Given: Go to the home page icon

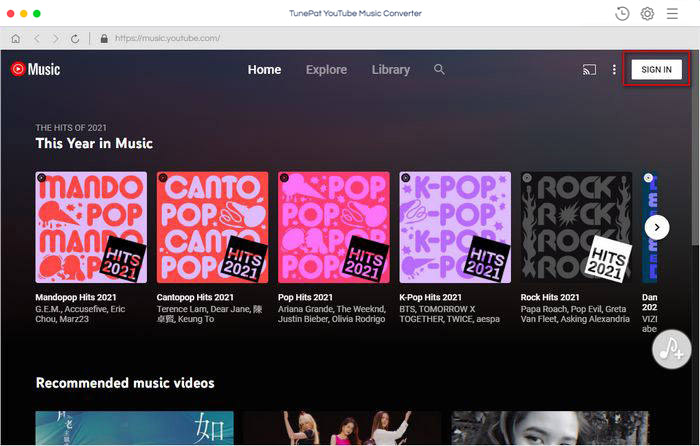Looking at the screenshot, I should point(15,38).
